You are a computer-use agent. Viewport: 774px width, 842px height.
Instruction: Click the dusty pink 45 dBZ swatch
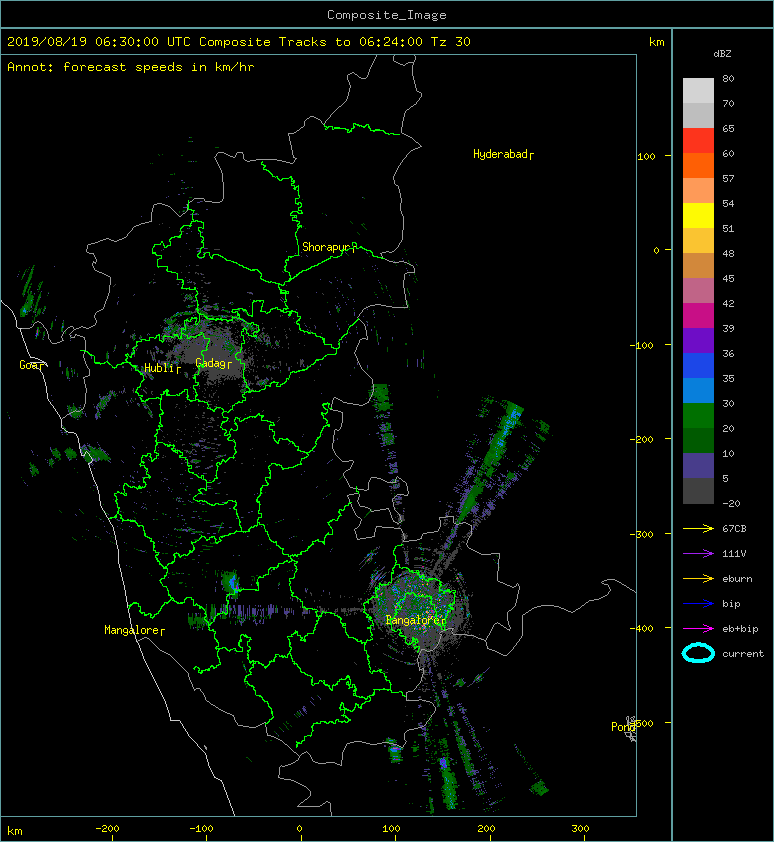[x=698, y=291]
